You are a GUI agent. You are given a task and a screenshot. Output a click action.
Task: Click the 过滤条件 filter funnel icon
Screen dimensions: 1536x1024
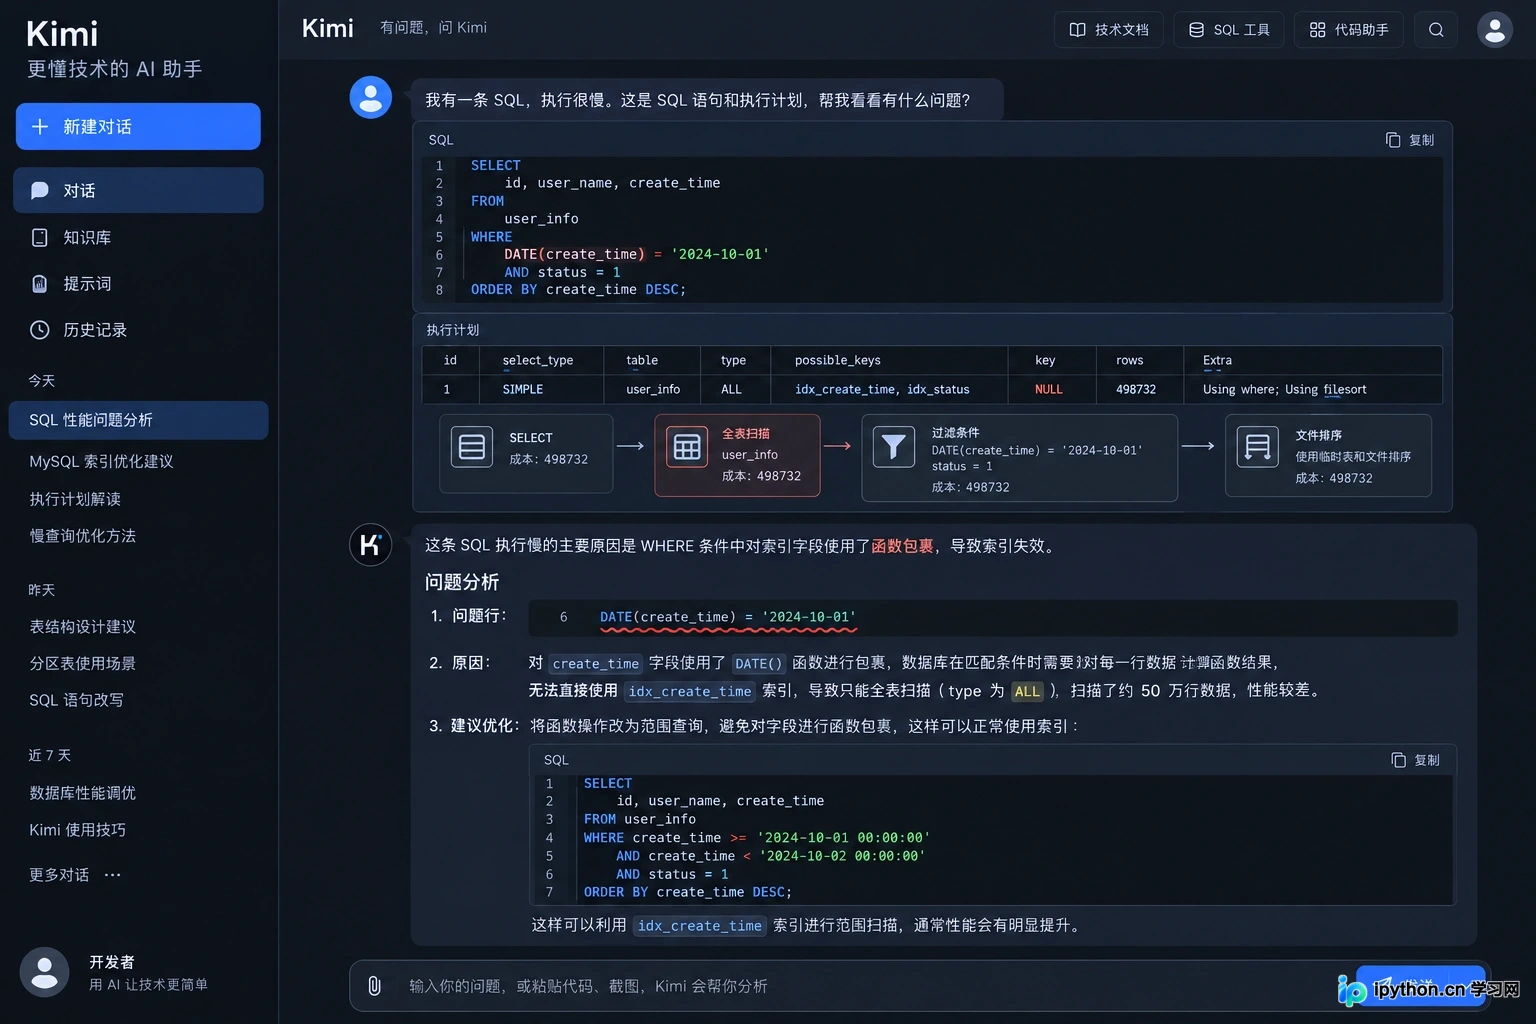[894, 447]
